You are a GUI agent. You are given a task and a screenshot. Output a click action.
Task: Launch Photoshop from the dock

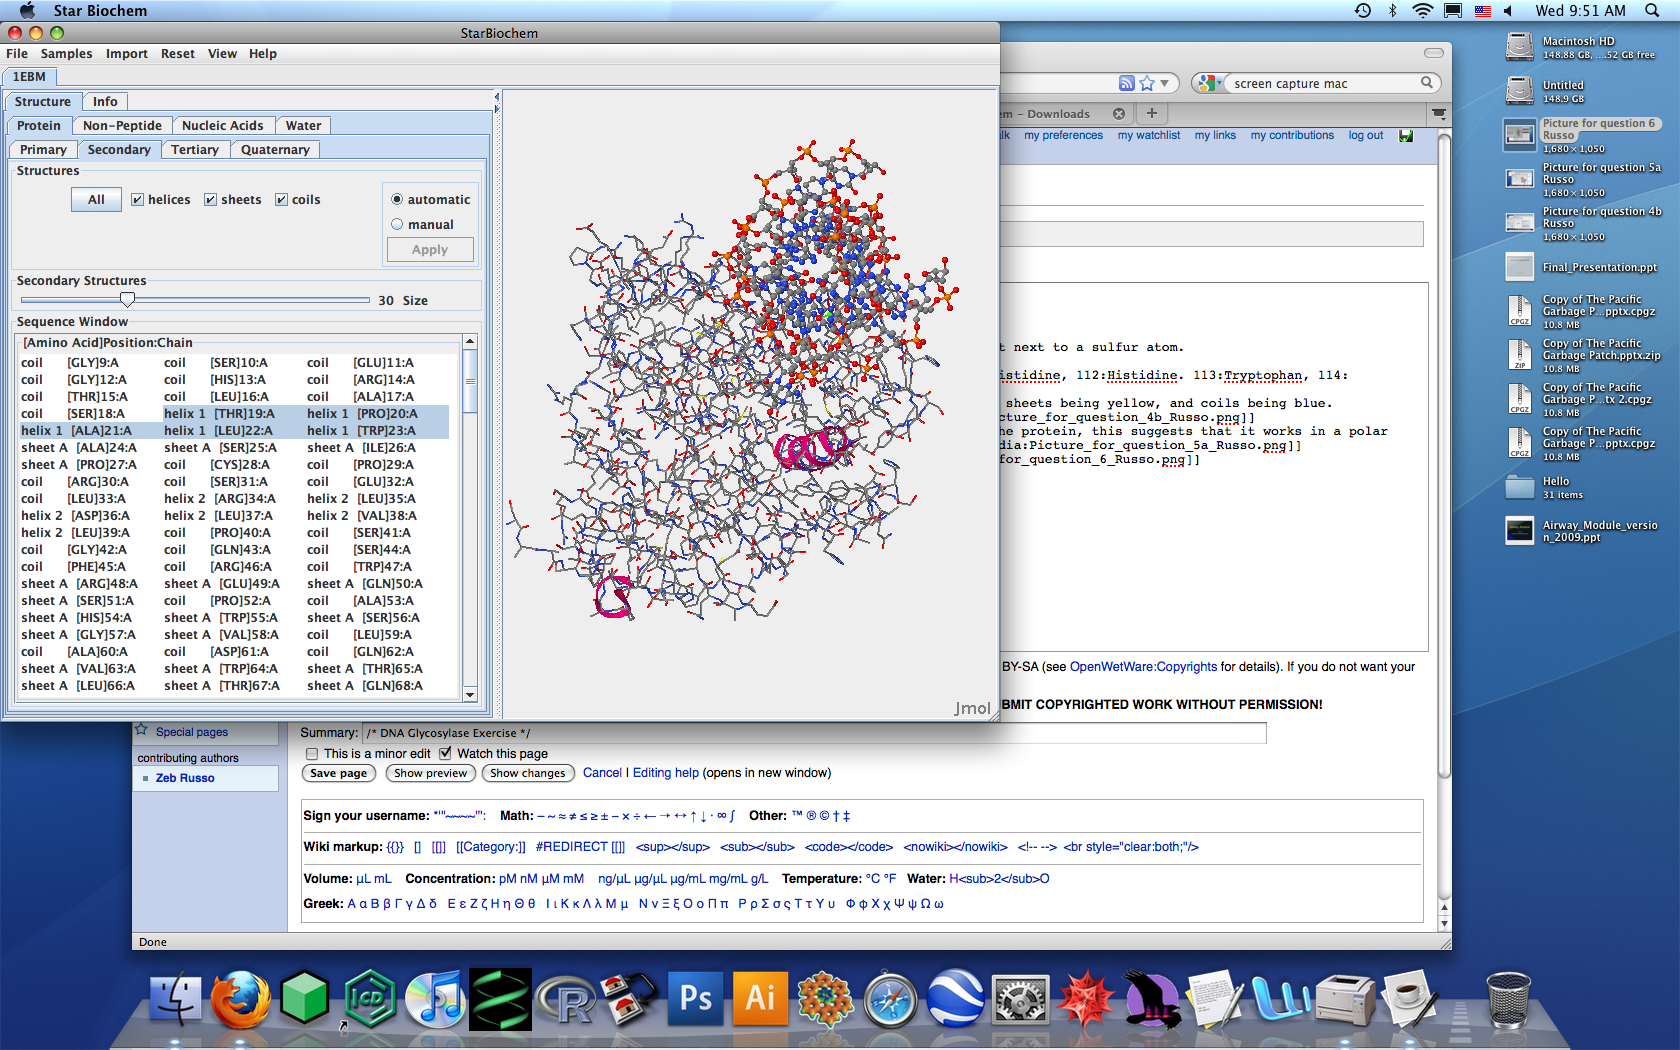(696, 999)
